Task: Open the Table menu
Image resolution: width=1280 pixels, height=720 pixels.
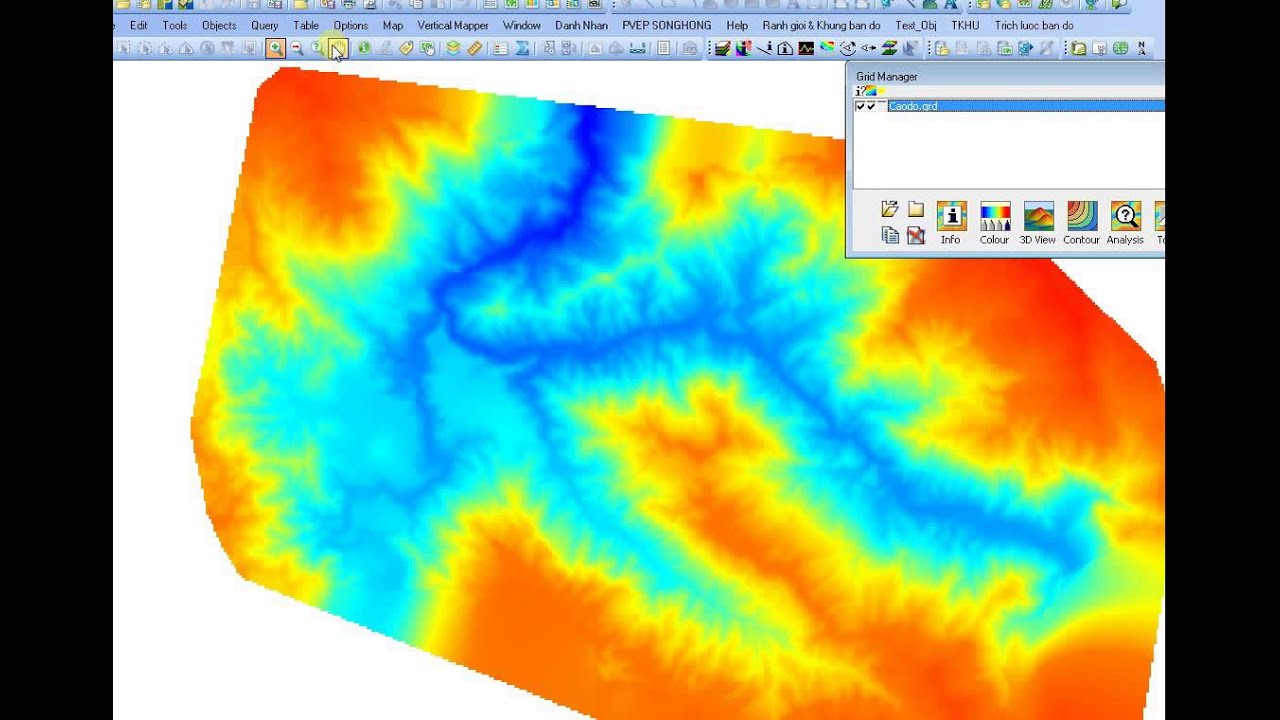Action: (x=306, y=25)
